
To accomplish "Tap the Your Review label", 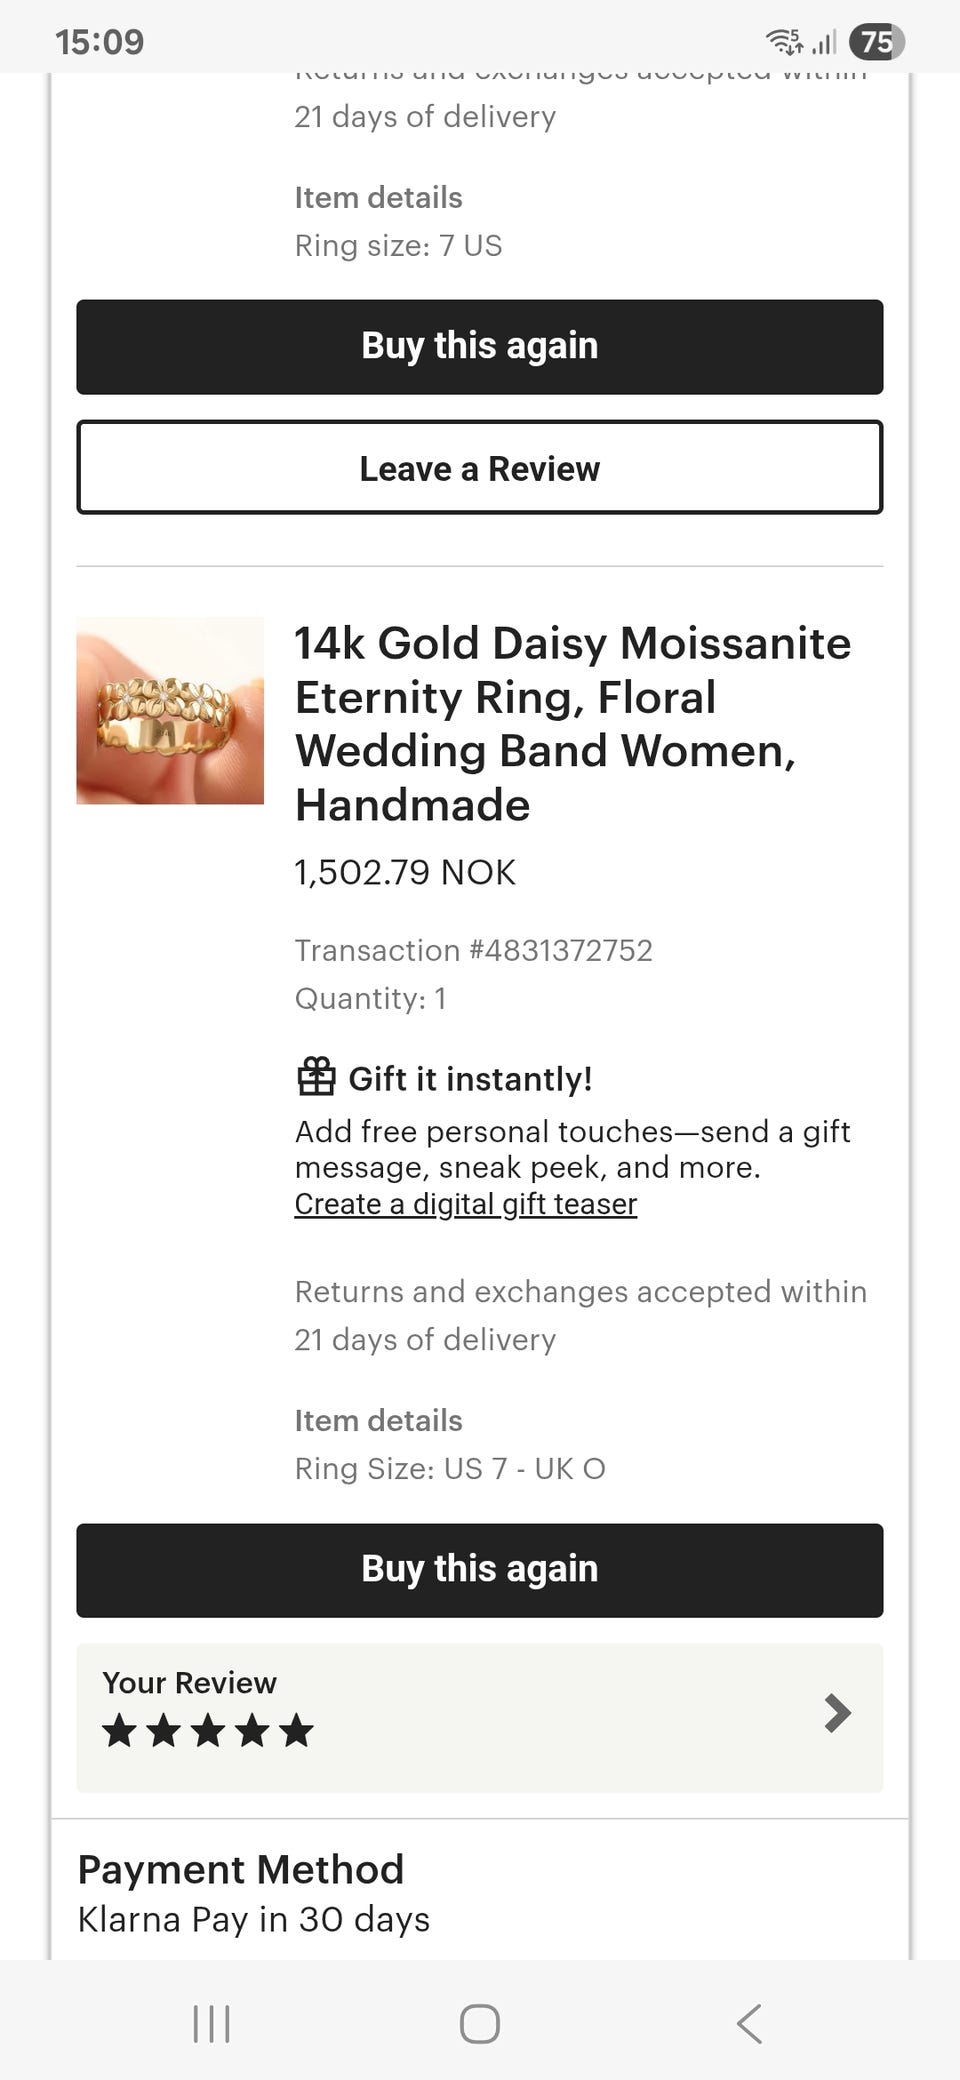I will pos(189,1683).
